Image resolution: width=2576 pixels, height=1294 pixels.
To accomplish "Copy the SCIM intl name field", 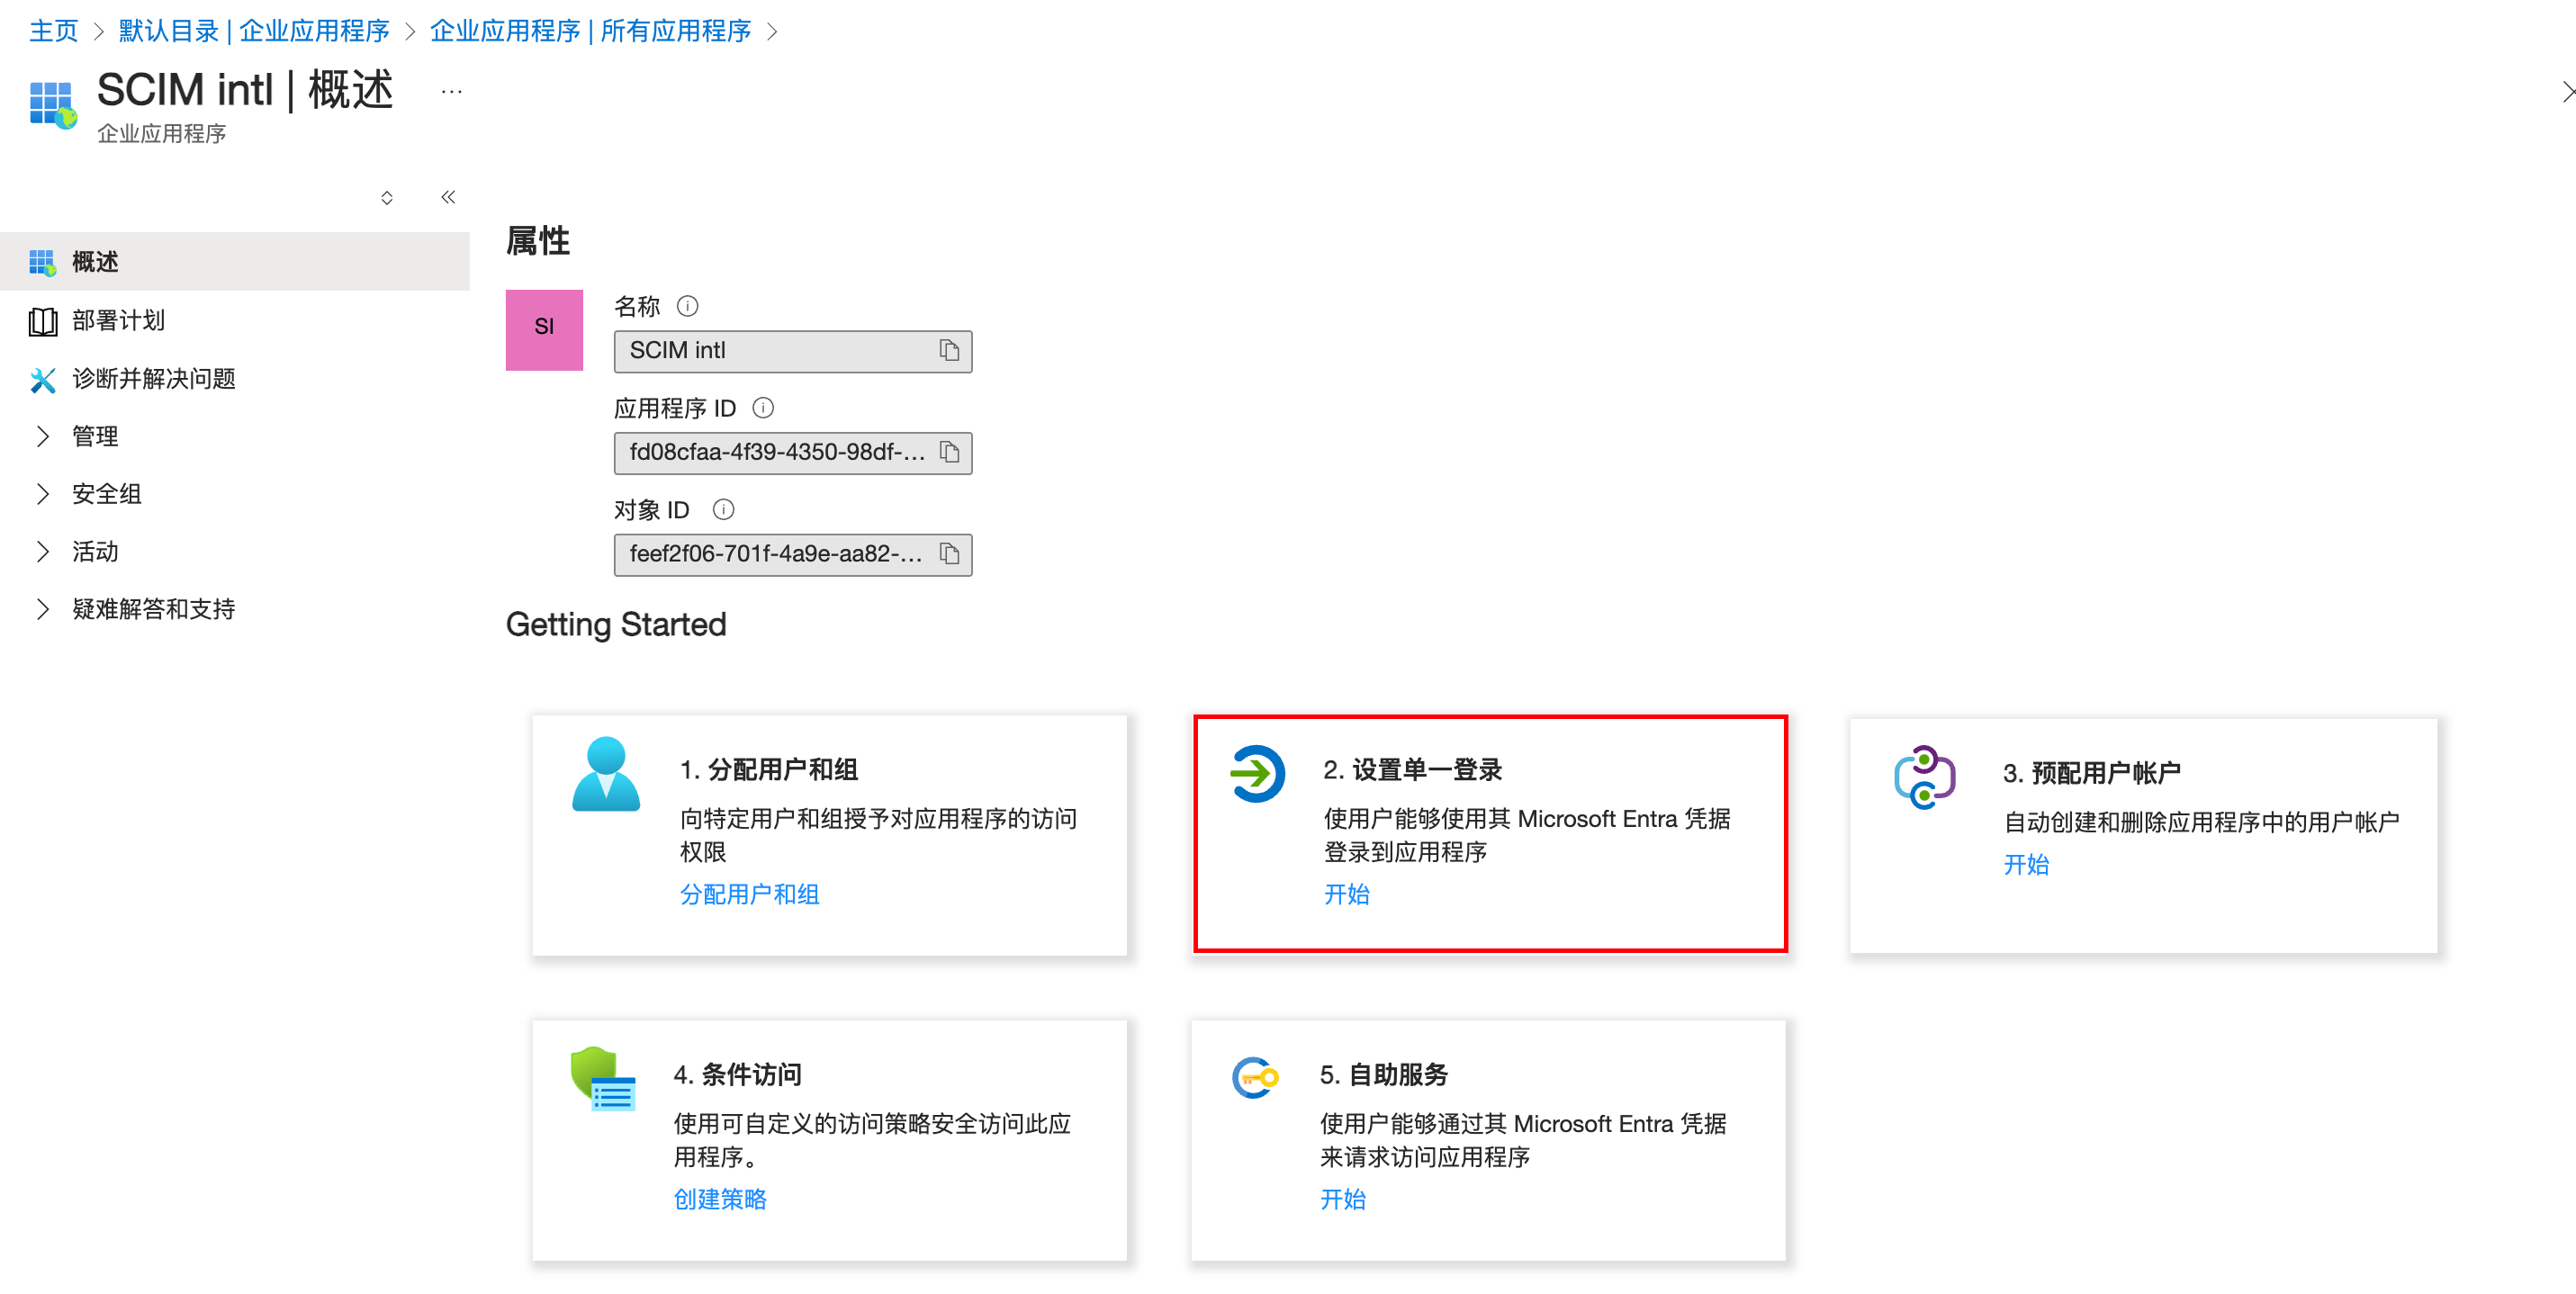I will point(949,350).
